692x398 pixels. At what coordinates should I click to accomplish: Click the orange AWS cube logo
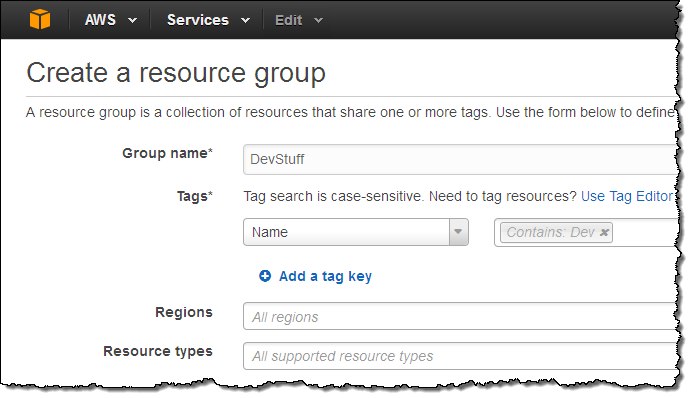[x=40, y=19]
